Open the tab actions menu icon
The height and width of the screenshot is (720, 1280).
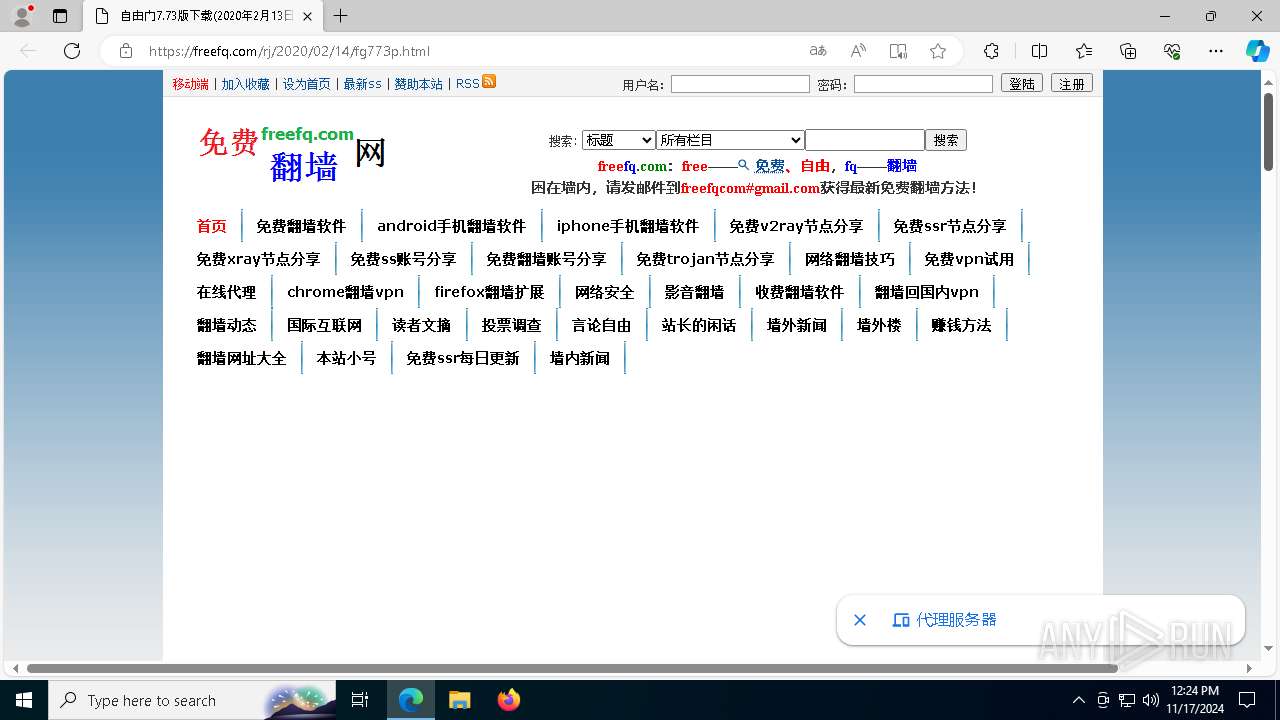(x=60, y=16)
